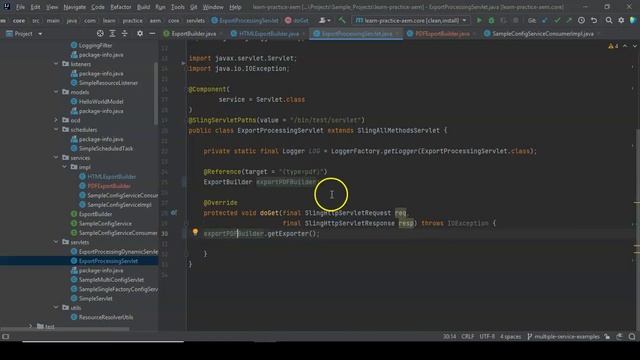Open the File menu
Viewport: 640px width, 360px height.
[x=20, y=7]
